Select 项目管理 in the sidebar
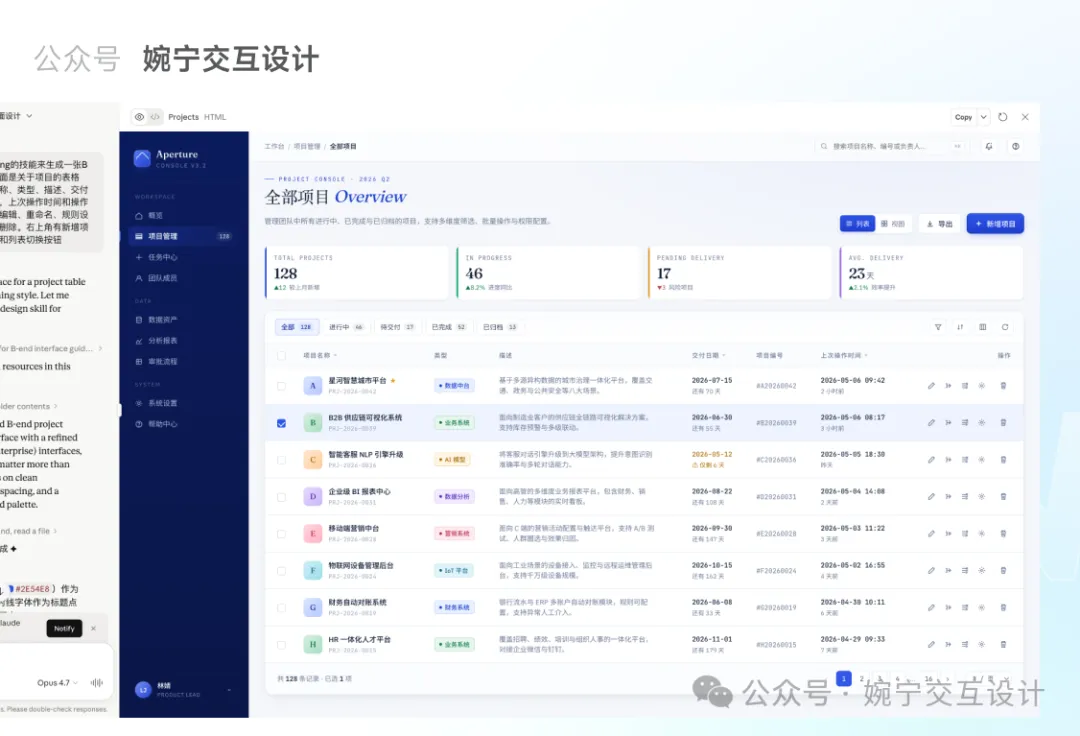The image size is (1080, 736). tap(184, 236)
